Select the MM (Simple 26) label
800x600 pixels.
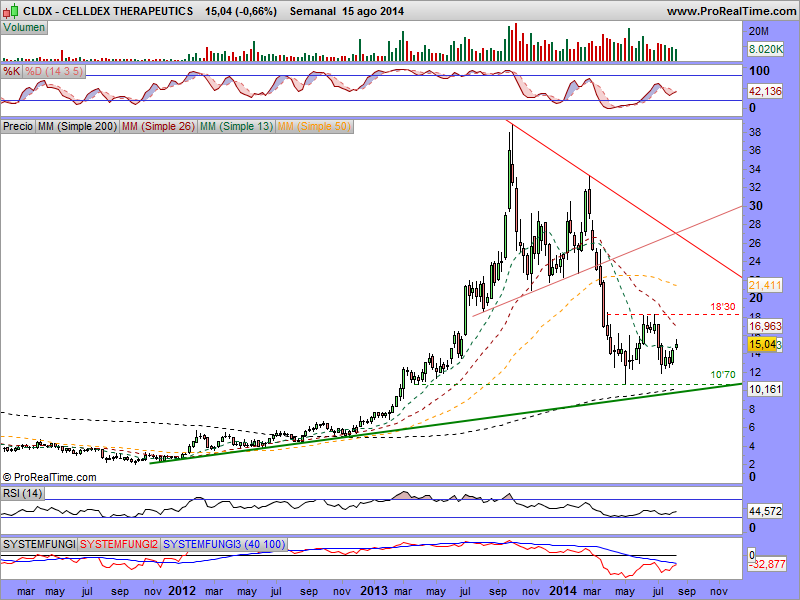coord(158,126)
